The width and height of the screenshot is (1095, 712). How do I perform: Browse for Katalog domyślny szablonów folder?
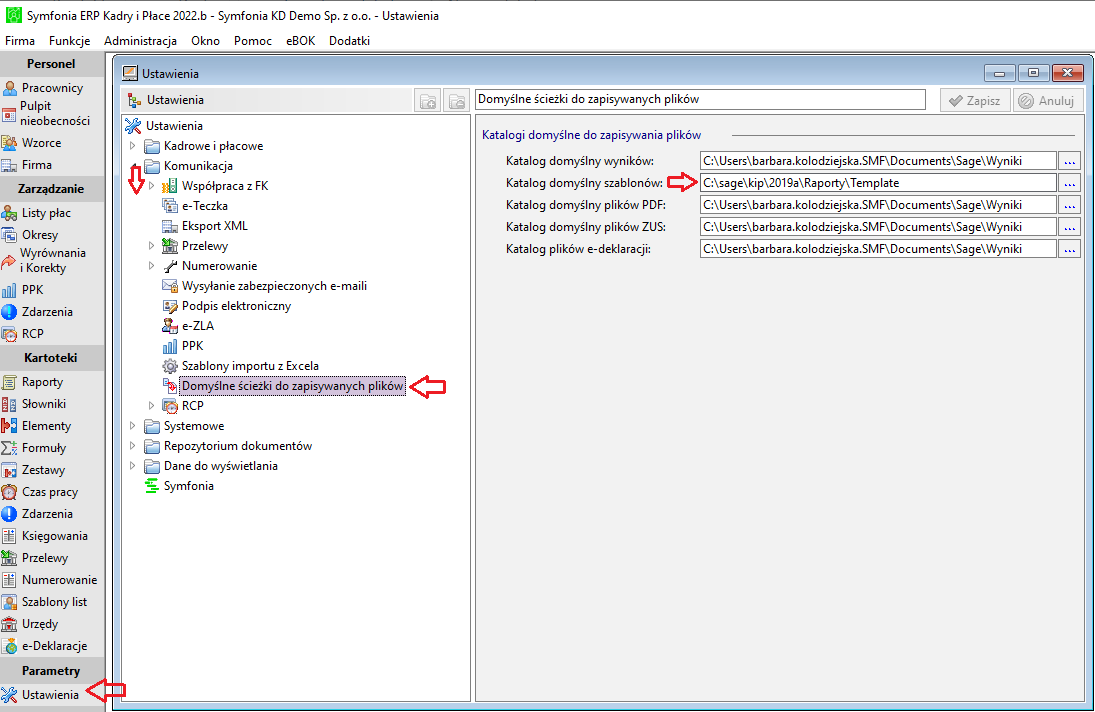1069,183
